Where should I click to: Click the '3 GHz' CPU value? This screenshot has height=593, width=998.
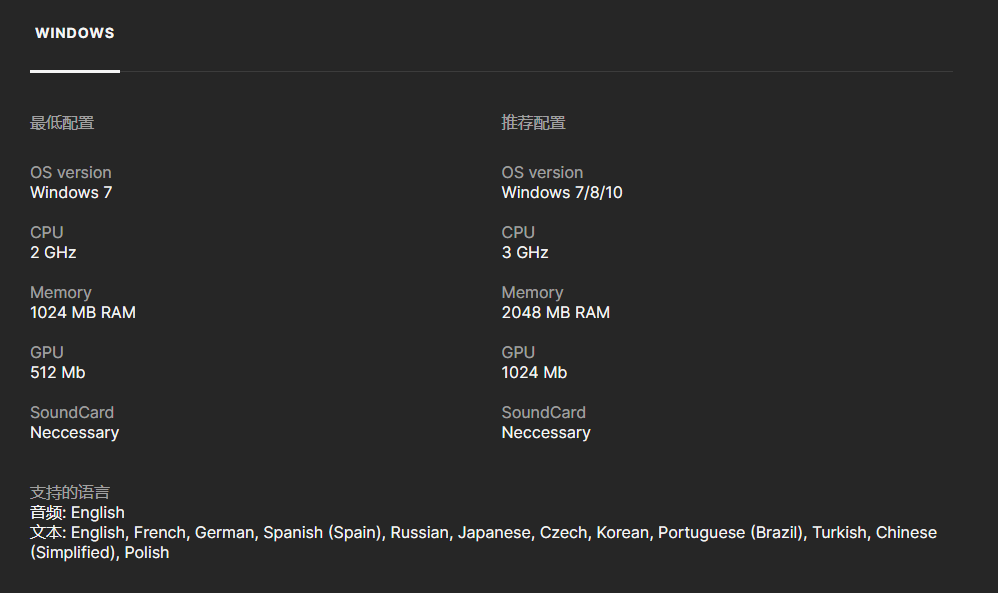click(525, 253)
